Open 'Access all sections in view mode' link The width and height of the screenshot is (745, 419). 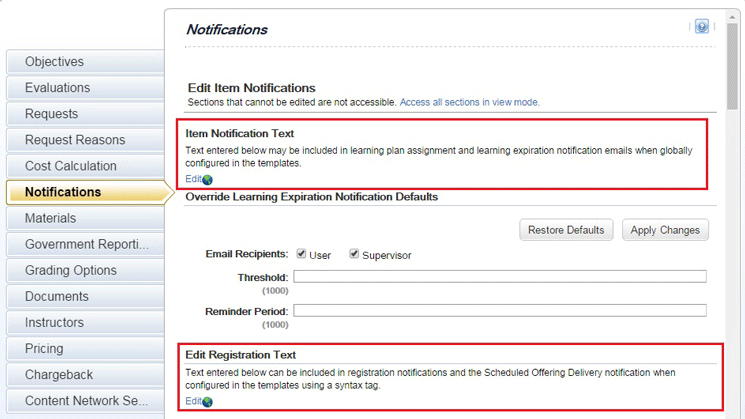[469, 102]
